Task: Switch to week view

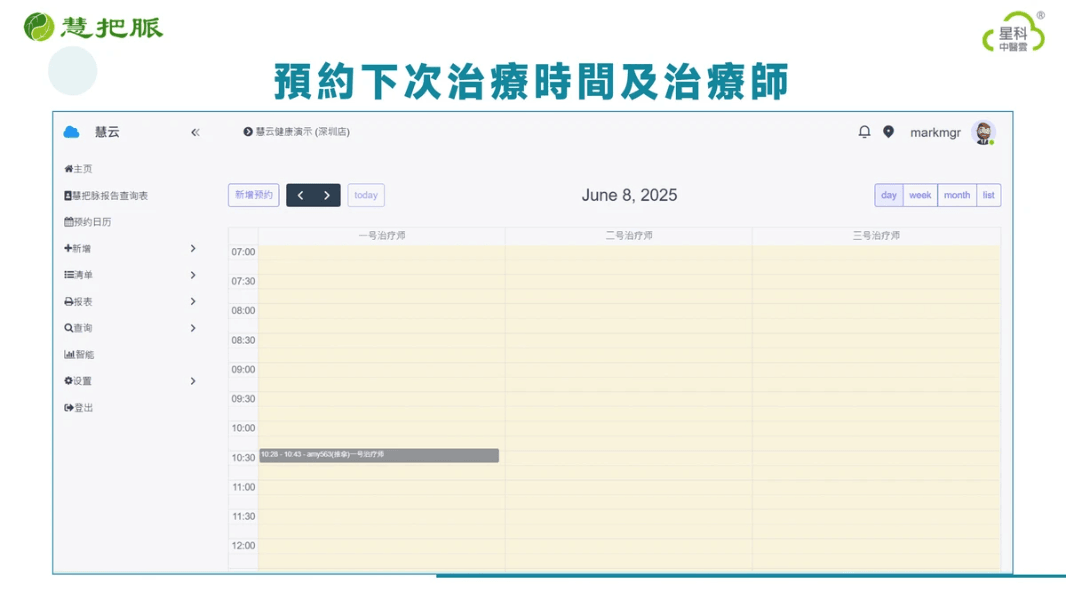Action: point(920,195)
